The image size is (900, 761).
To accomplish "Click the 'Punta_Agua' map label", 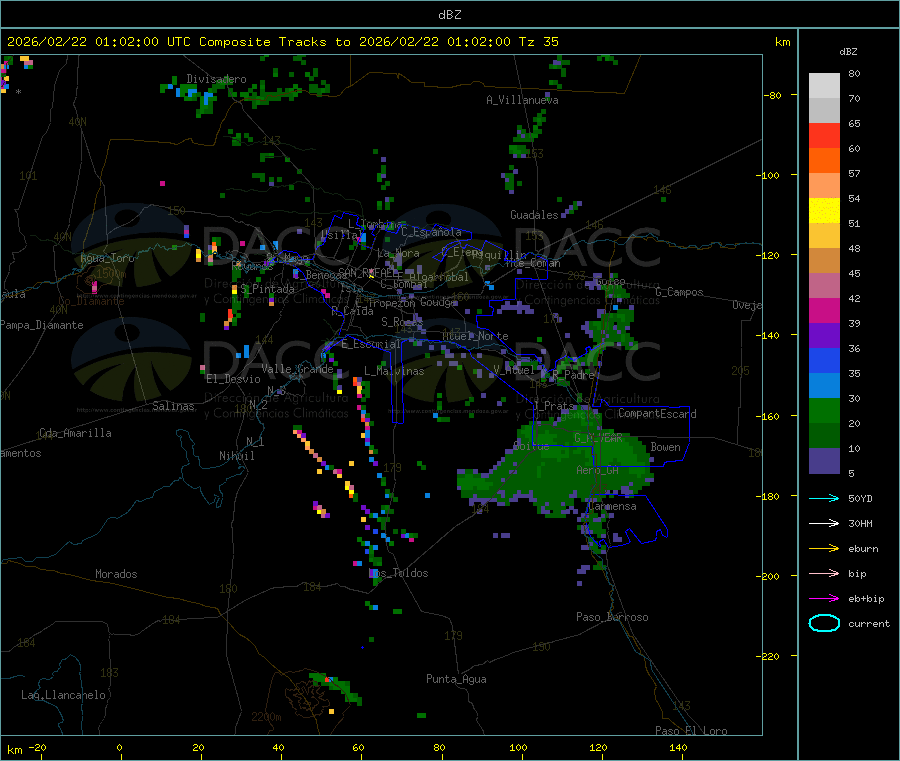I will click(x=456, y=679).
